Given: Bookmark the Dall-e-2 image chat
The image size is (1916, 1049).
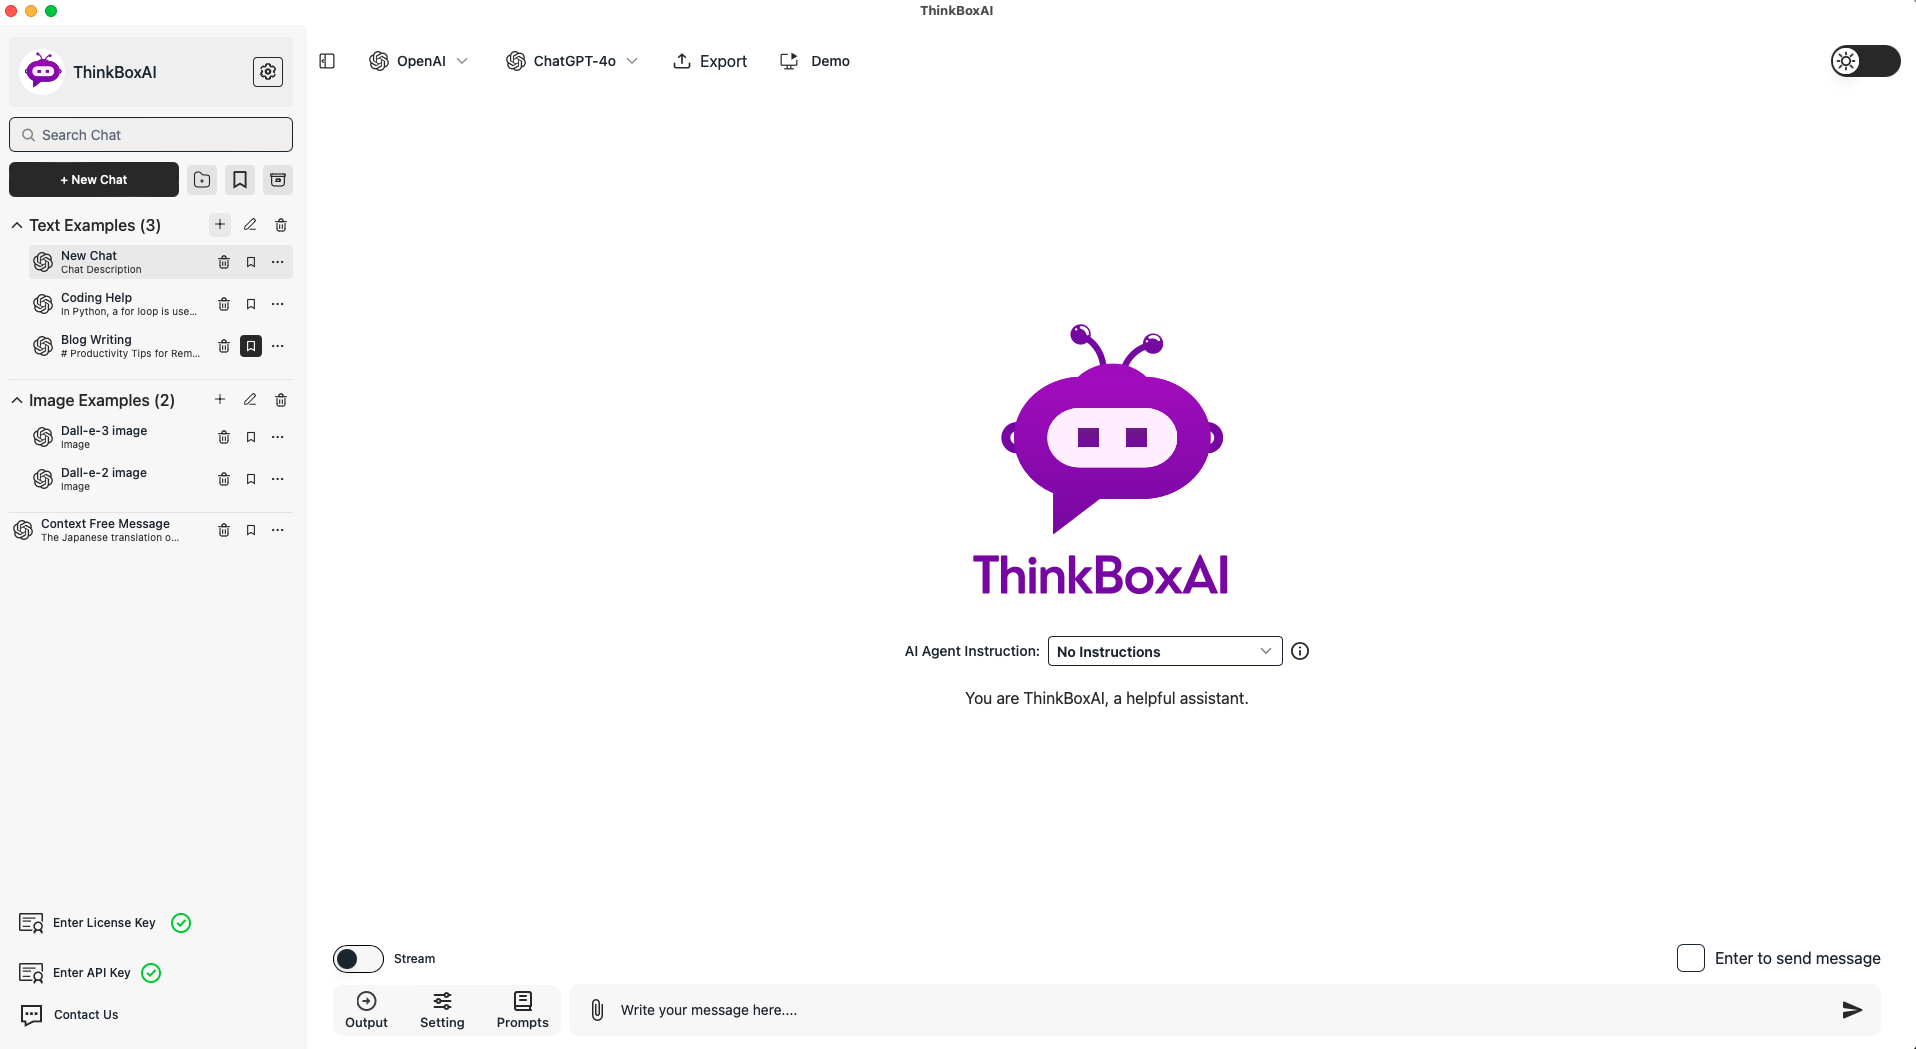Looking at the screenshot, I should point(251,479).
